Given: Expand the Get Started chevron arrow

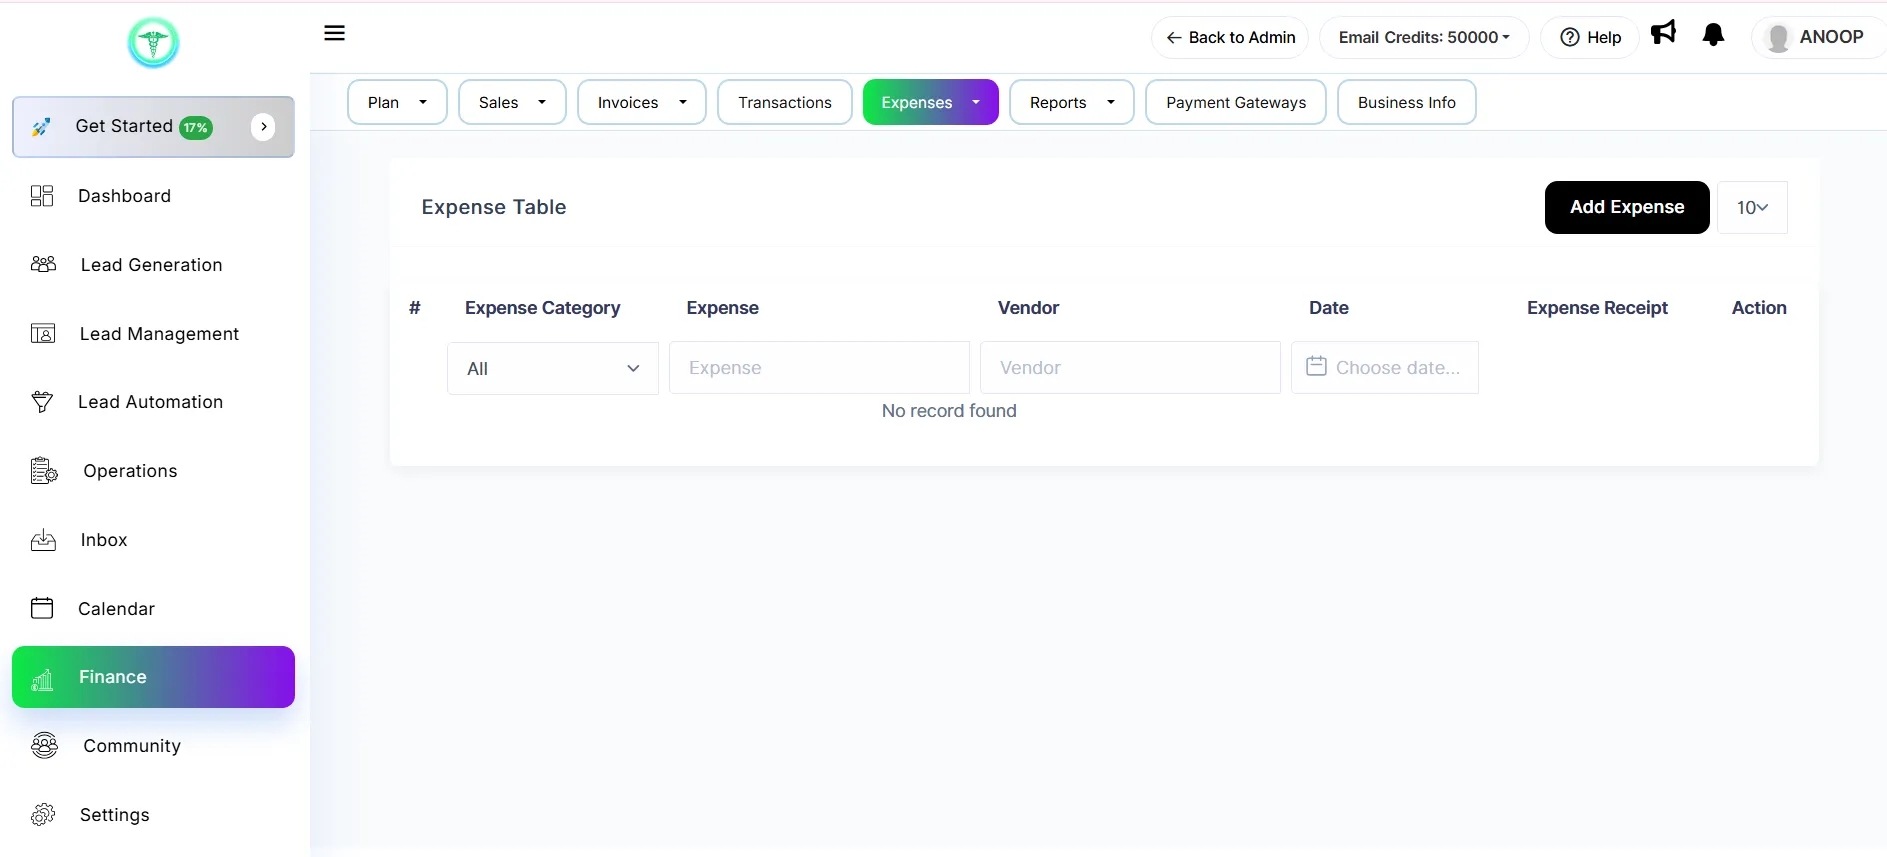Looking at the screenshot, I should click(x=263, y=127).
